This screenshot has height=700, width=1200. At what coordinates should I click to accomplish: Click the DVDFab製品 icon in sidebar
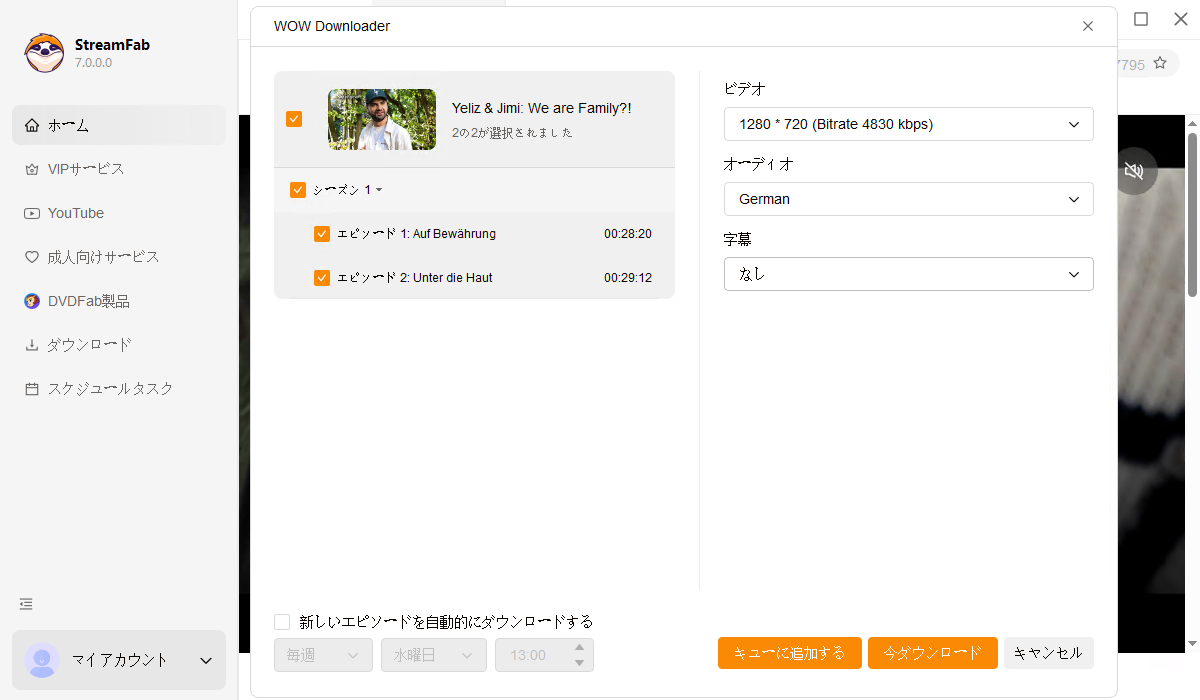coord(32,301)
